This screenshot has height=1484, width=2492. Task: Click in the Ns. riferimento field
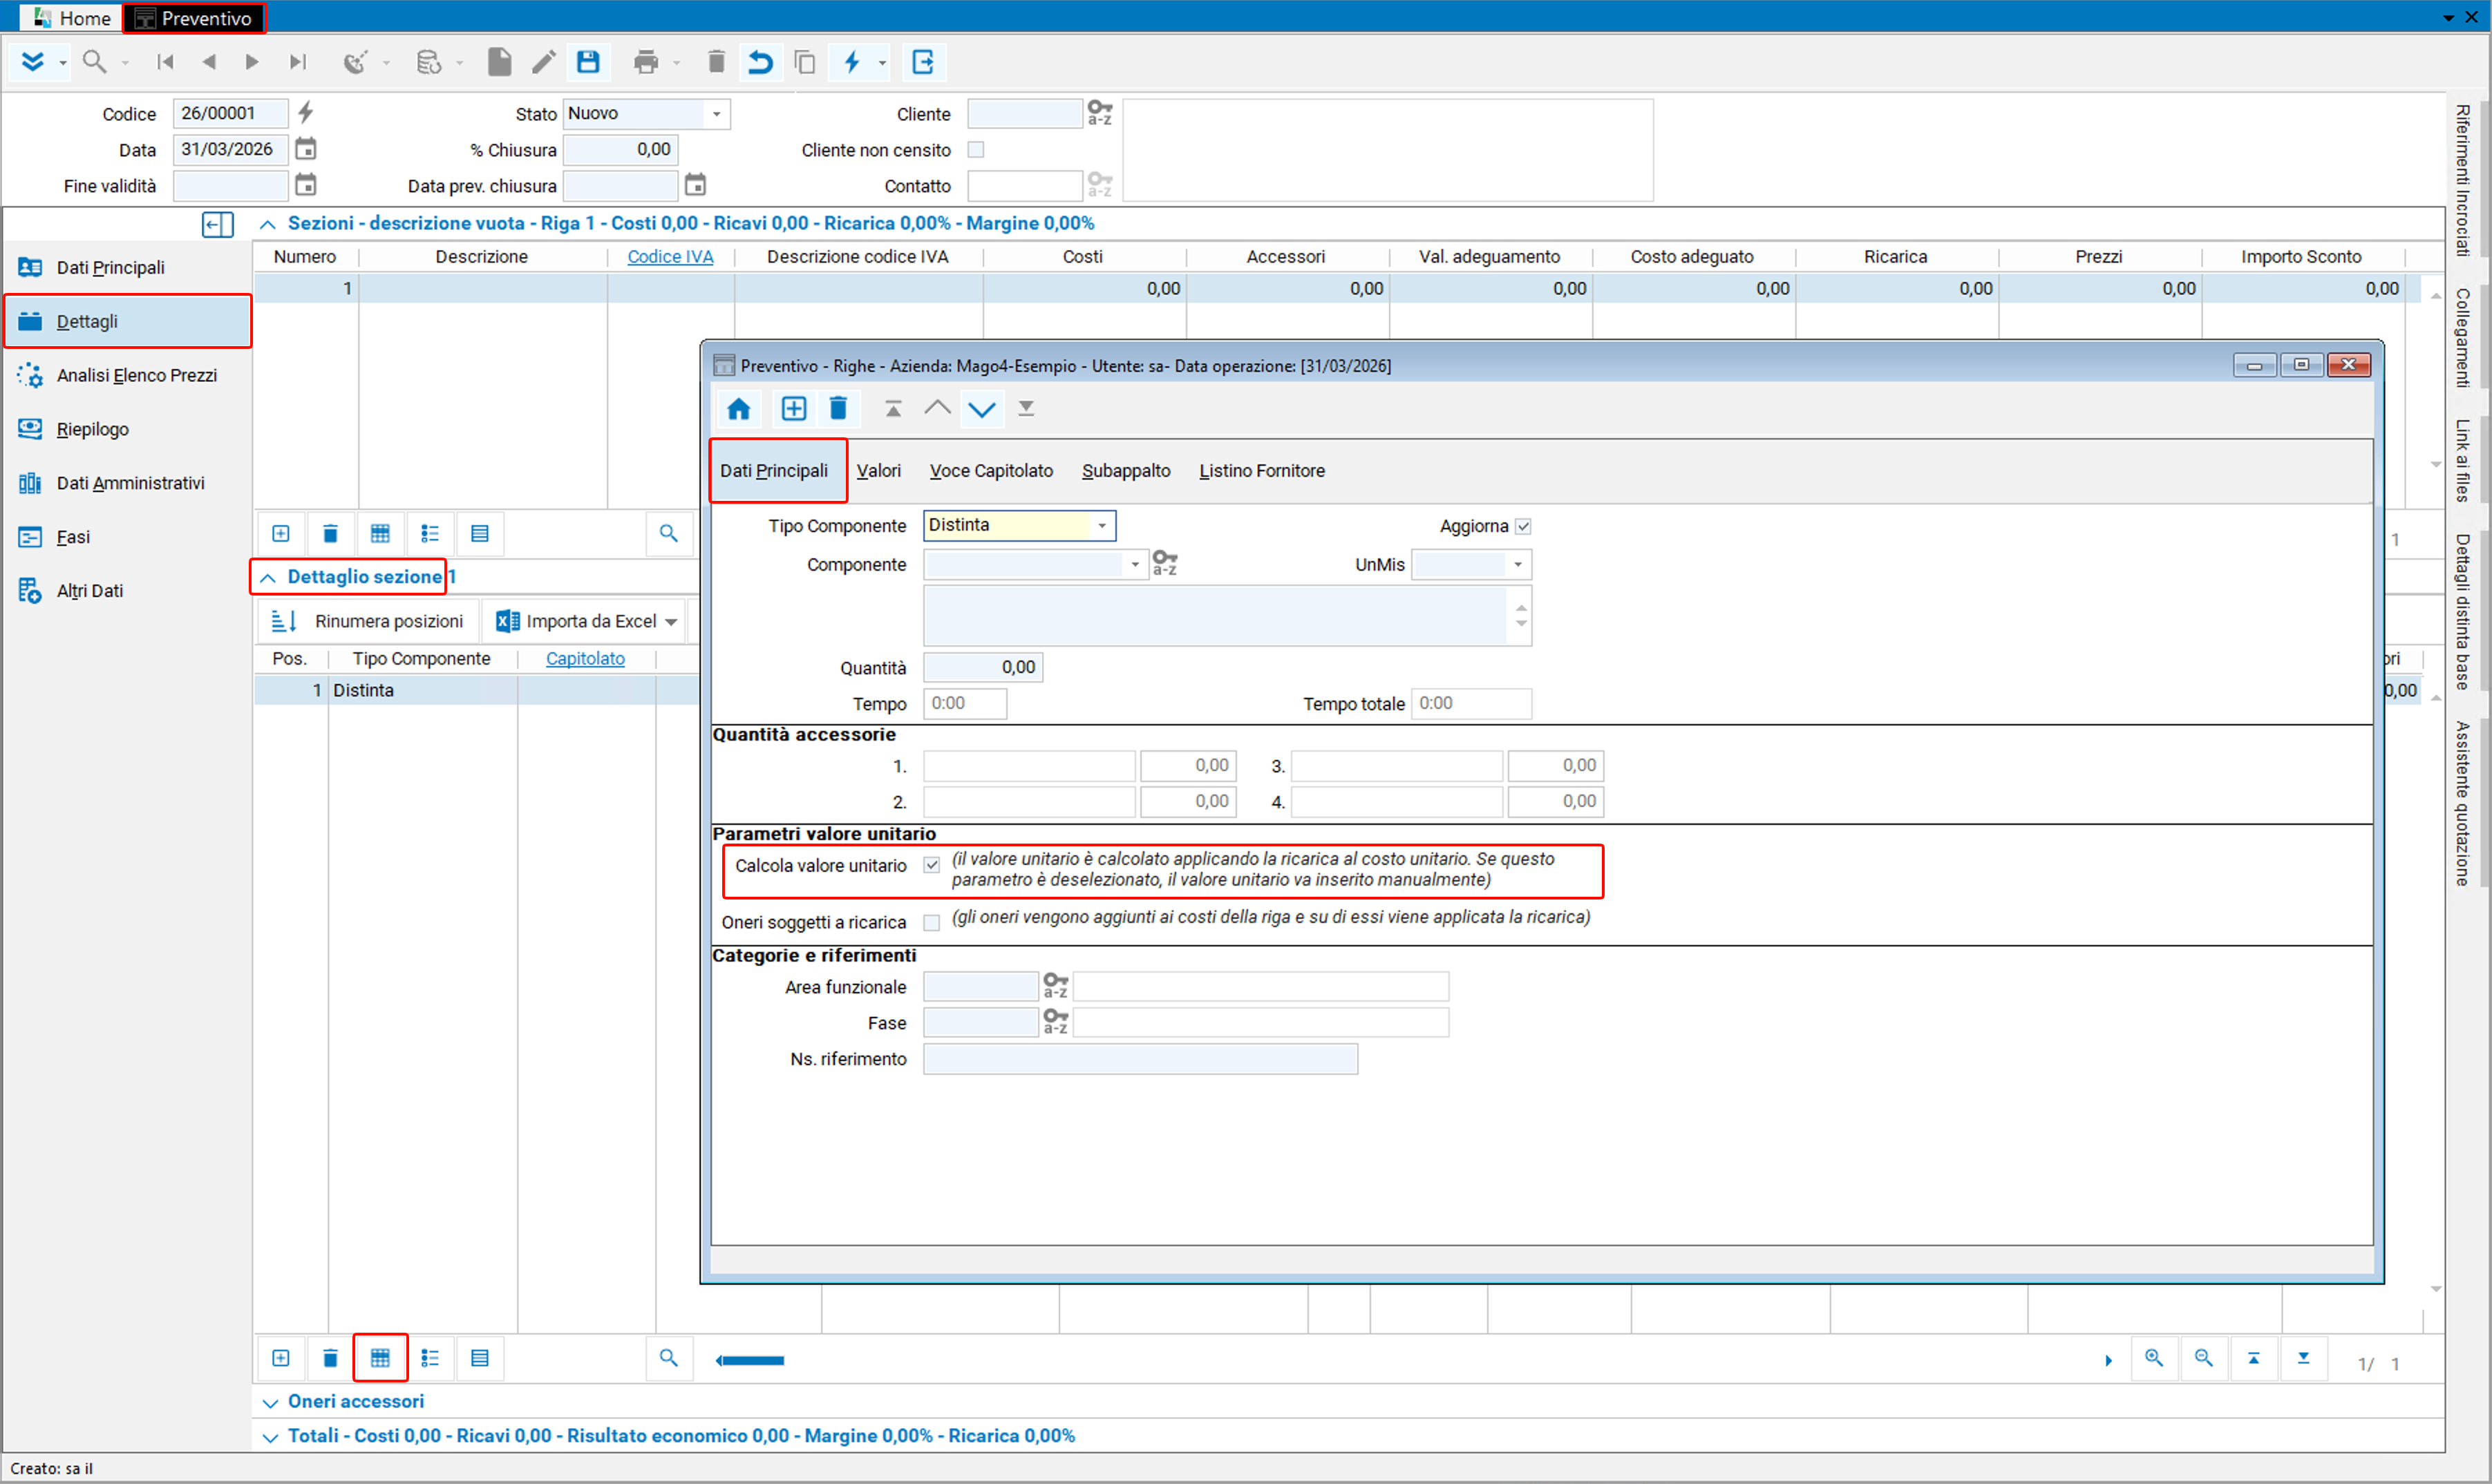(1140, 1058)
